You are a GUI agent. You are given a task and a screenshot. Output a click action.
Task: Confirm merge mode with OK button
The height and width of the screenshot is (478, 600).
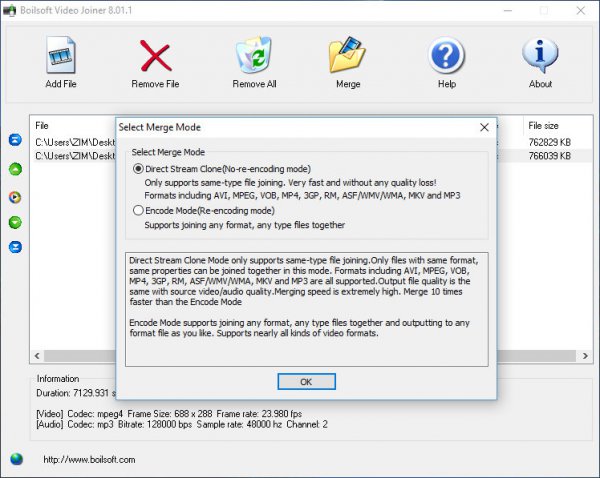point(307,382)
